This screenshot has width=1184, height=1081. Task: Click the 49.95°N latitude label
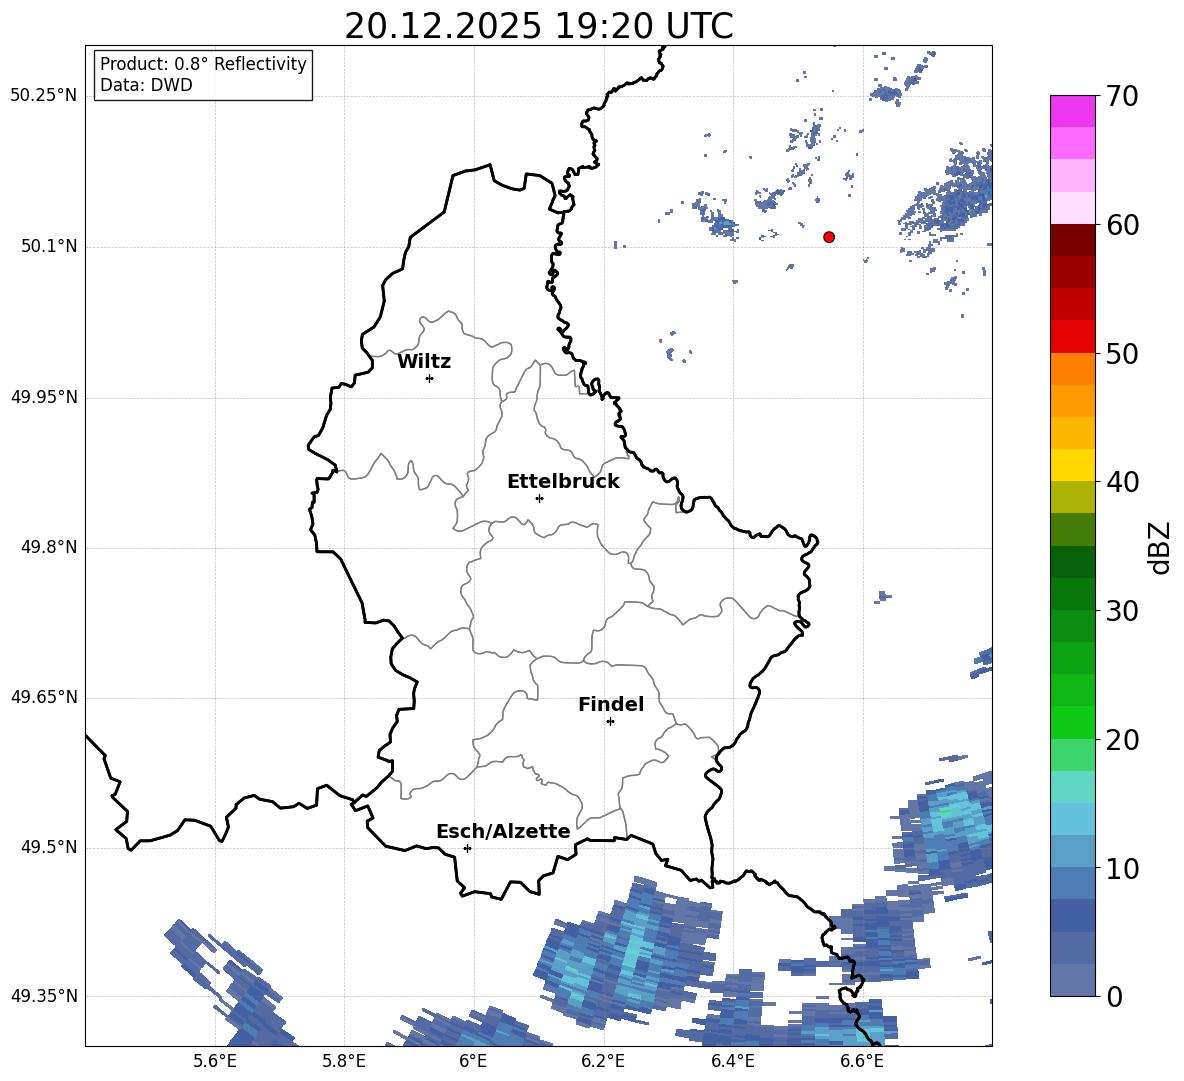click(44, 397)
